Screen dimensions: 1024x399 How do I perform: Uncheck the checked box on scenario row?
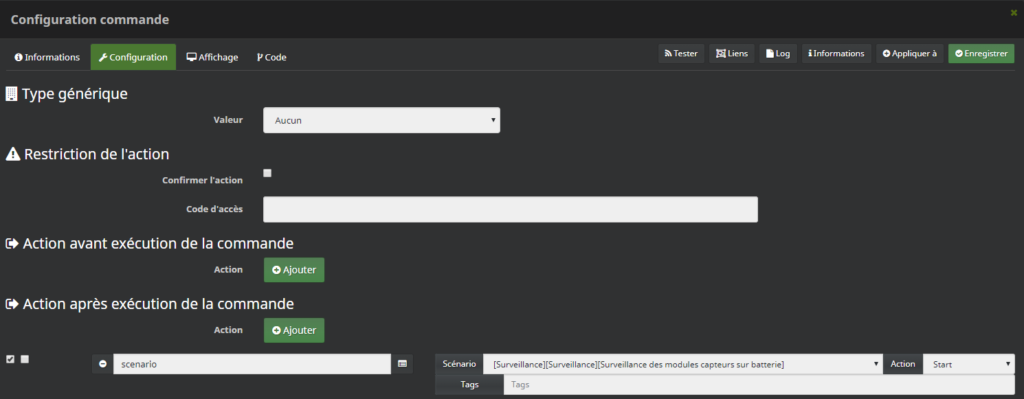tap(10, 359)
